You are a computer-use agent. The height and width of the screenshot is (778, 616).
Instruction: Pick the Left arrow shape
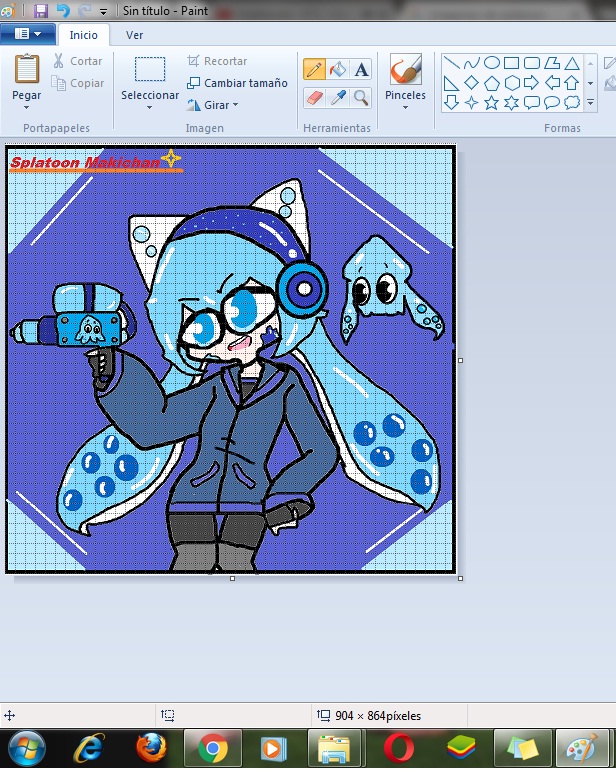click(x=552, y=83)
